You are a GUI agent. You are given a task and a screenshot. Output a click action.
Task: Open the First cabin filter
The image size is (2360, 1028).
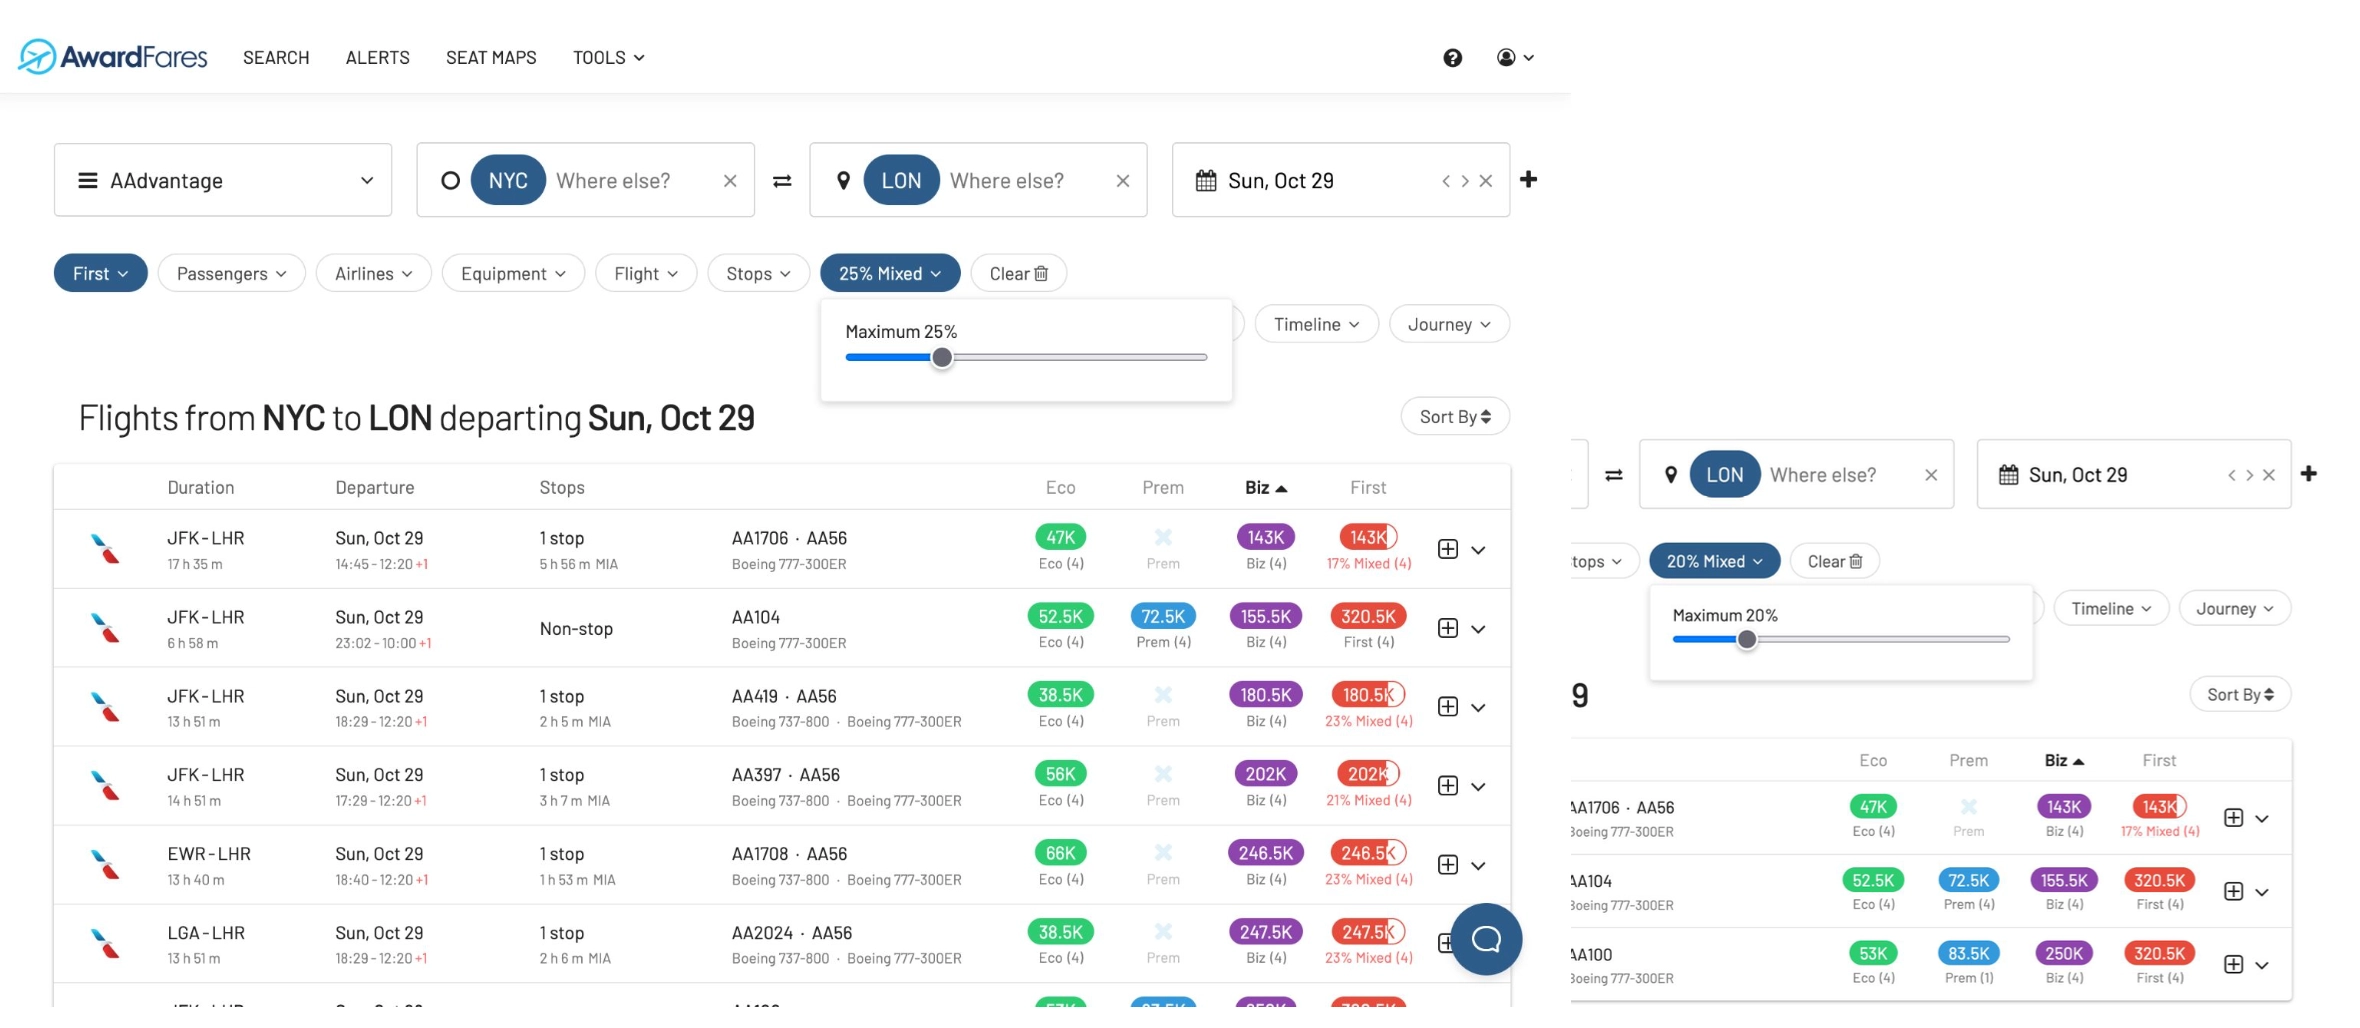coord(100,273)
